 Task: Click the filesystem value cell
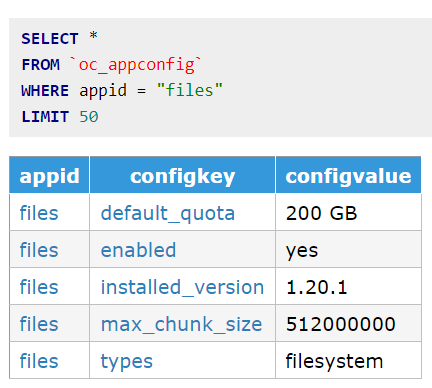coord(348,360)
